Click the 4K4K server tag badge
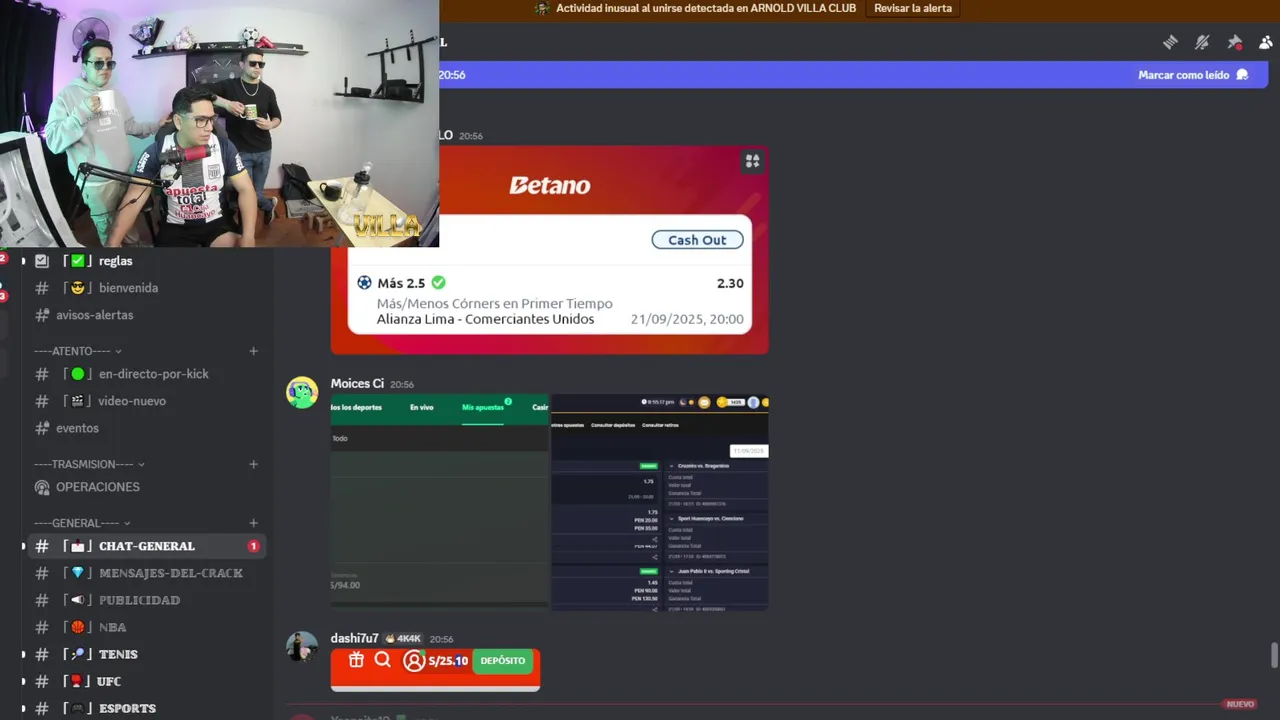The image size is (1280, 720). (403, 638)
